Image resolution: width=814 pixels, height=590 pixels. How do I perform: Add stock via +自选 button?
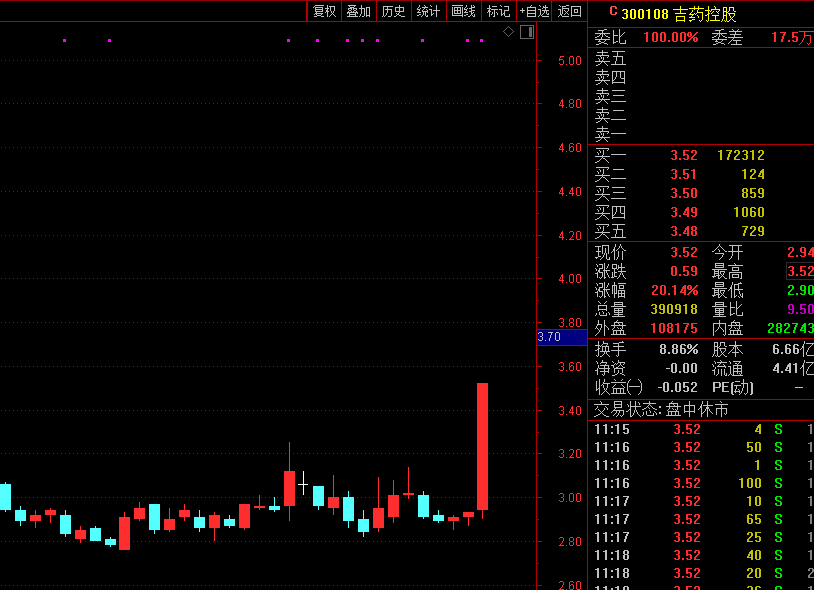point(534,11)
